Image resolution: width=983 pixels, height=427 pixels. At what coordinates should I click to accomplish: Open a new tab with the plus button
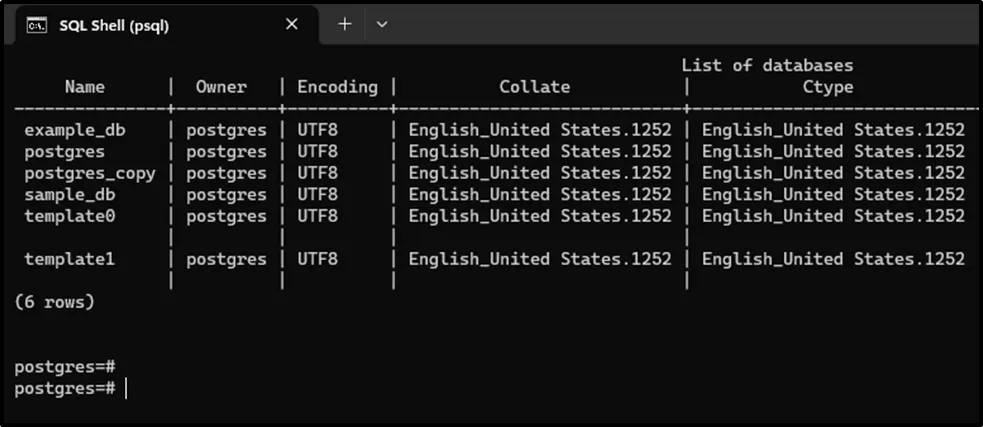pos(345,24)
